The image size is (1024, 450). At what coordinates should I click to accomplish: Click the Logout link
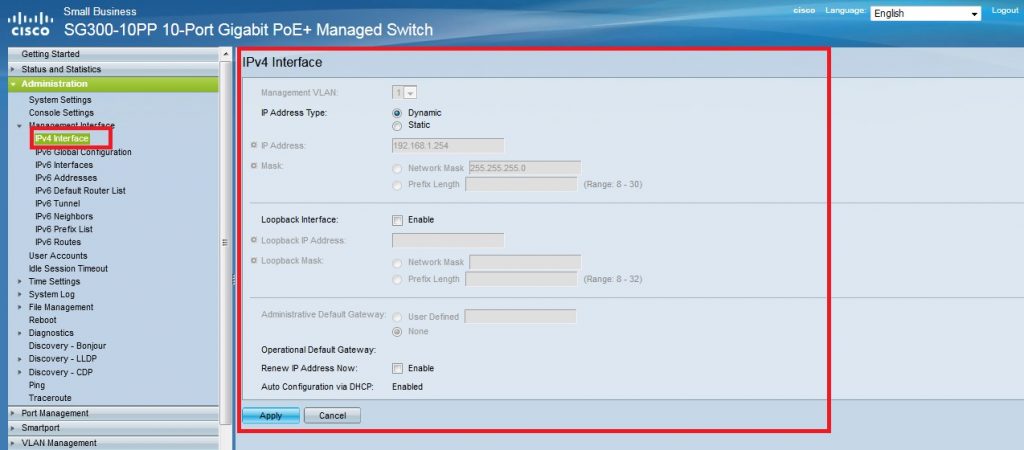[x=1004, y=10]
